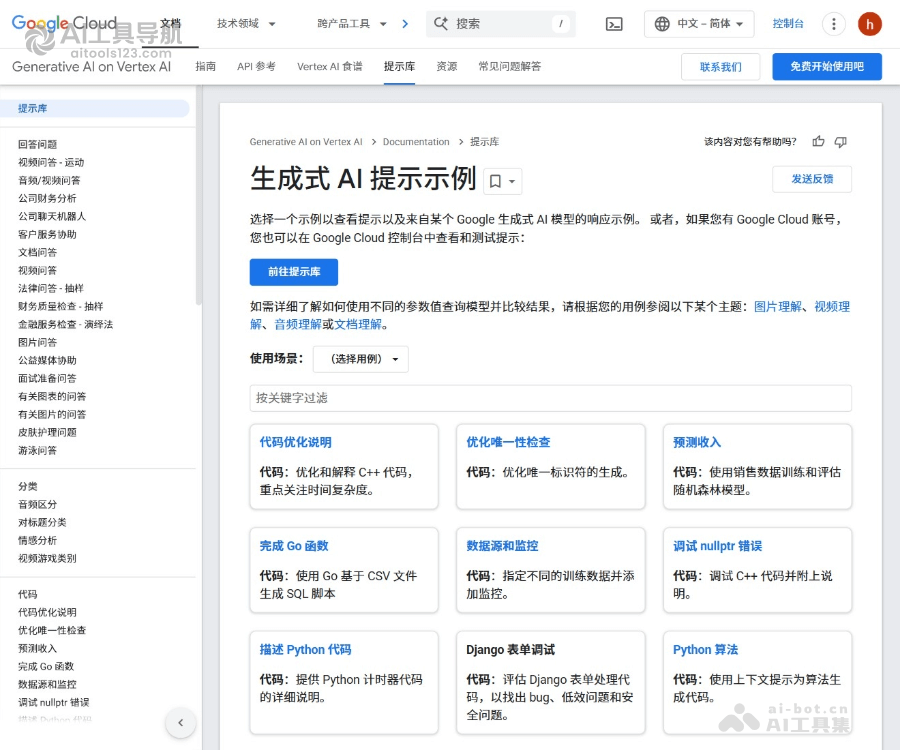Open the 描述 Python 代码 card
This screenshot has width=900, height=750.
(344, 683)
